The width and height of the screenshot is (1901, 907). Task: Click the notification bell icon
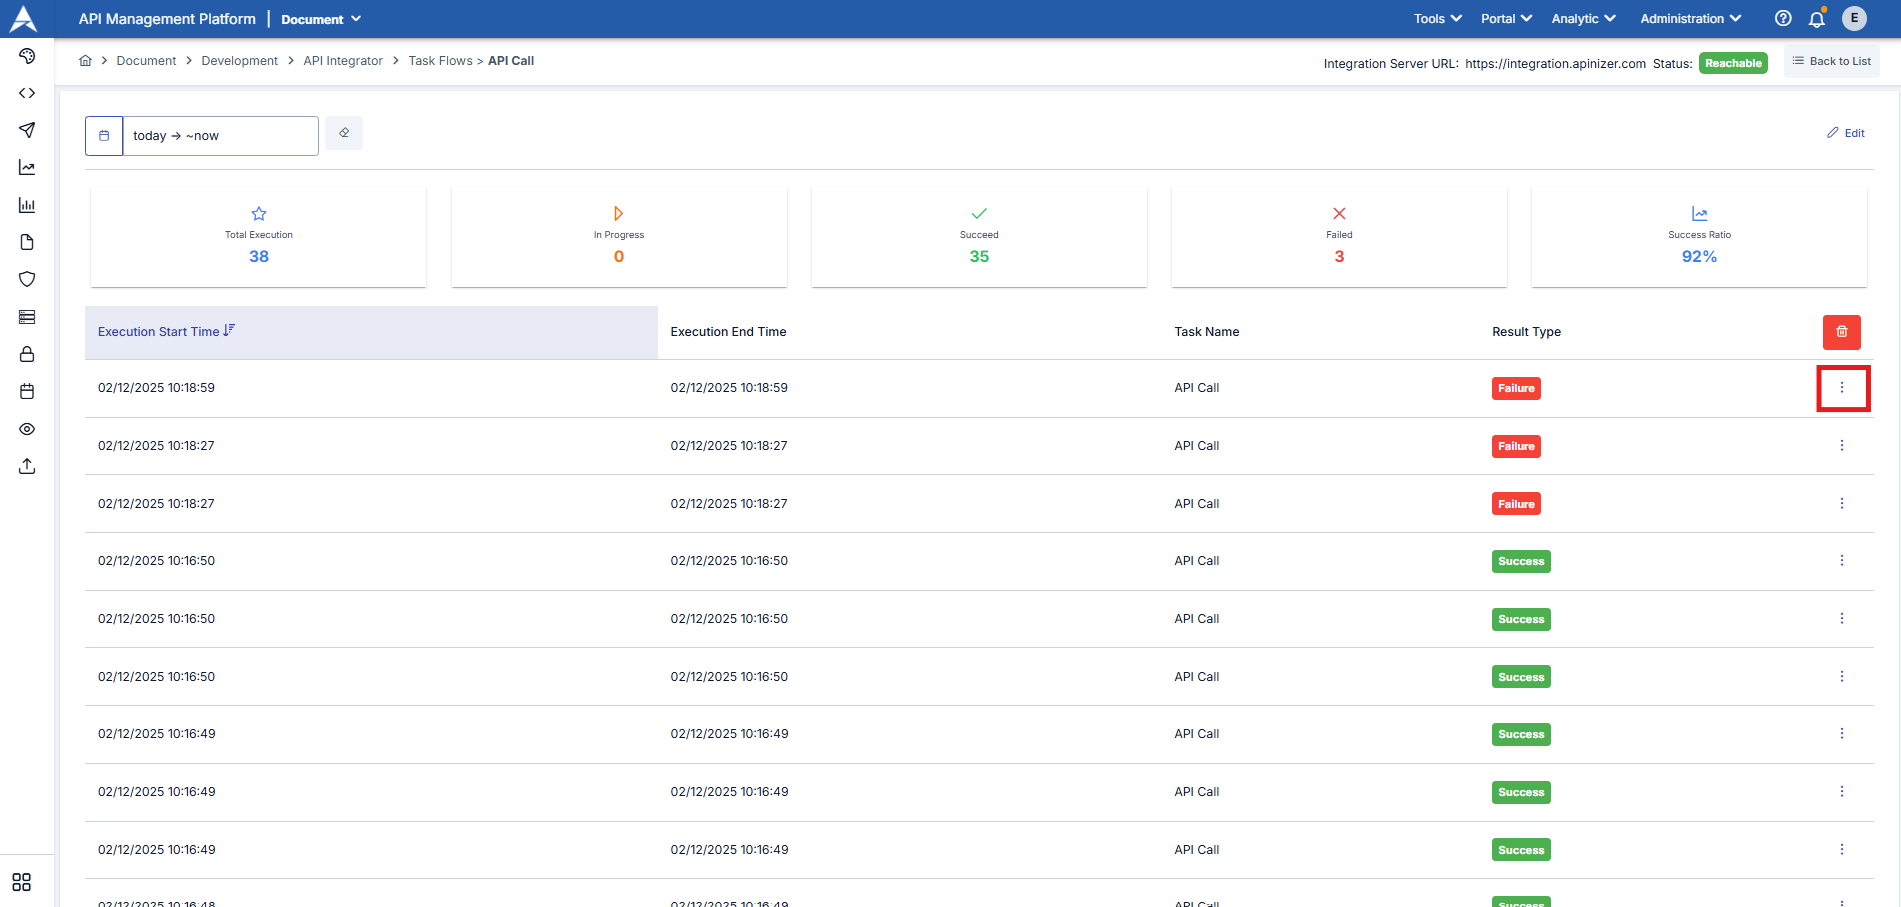[1817, 19]
